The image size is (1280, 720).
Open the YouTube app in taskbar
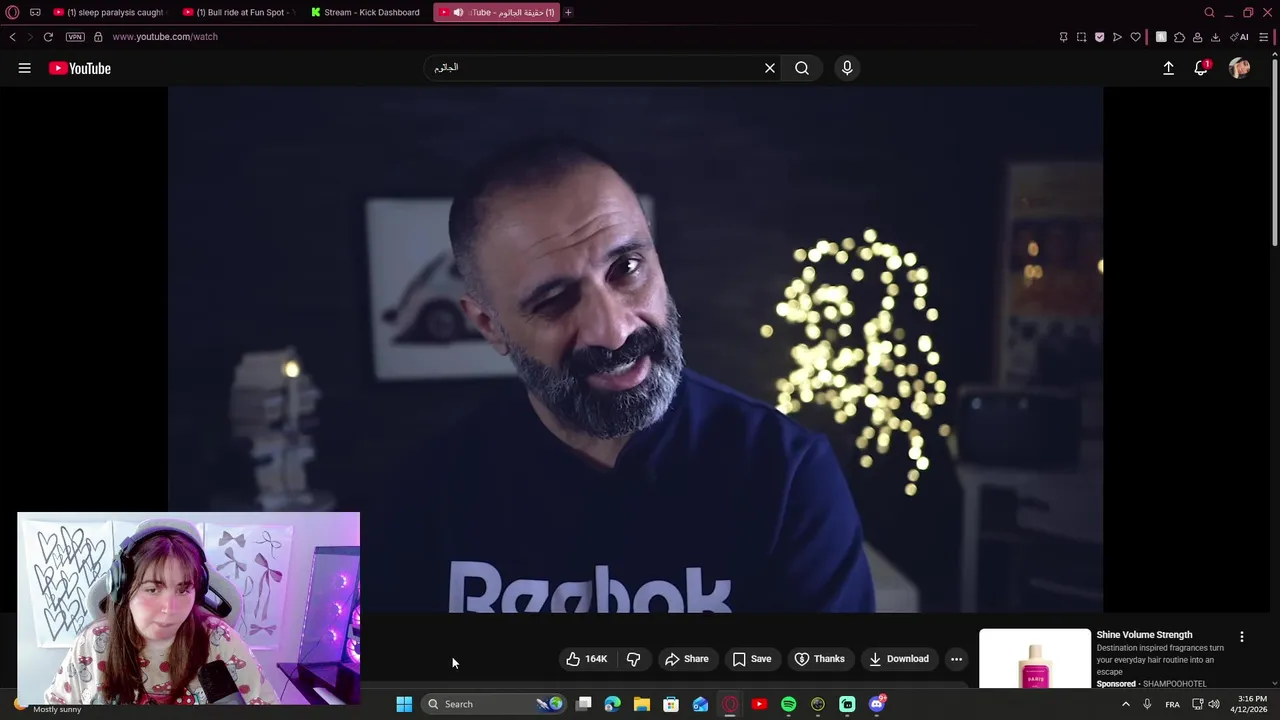(x=759, y=704)
